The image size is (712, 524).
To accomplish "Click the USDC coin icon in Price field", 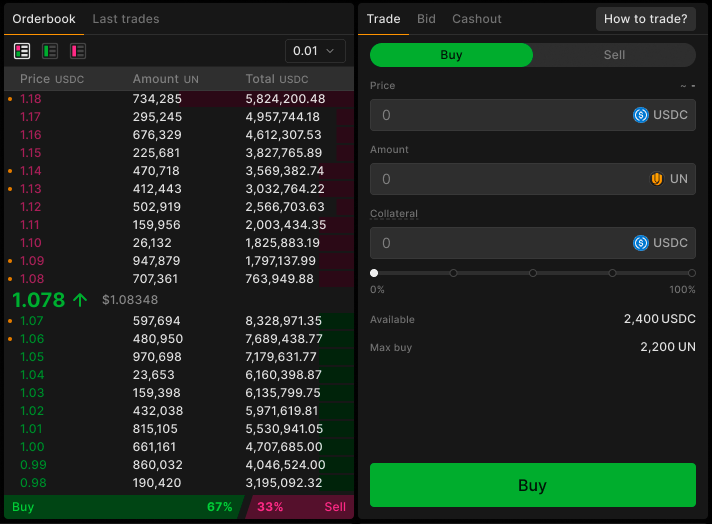I will point(641,115).
